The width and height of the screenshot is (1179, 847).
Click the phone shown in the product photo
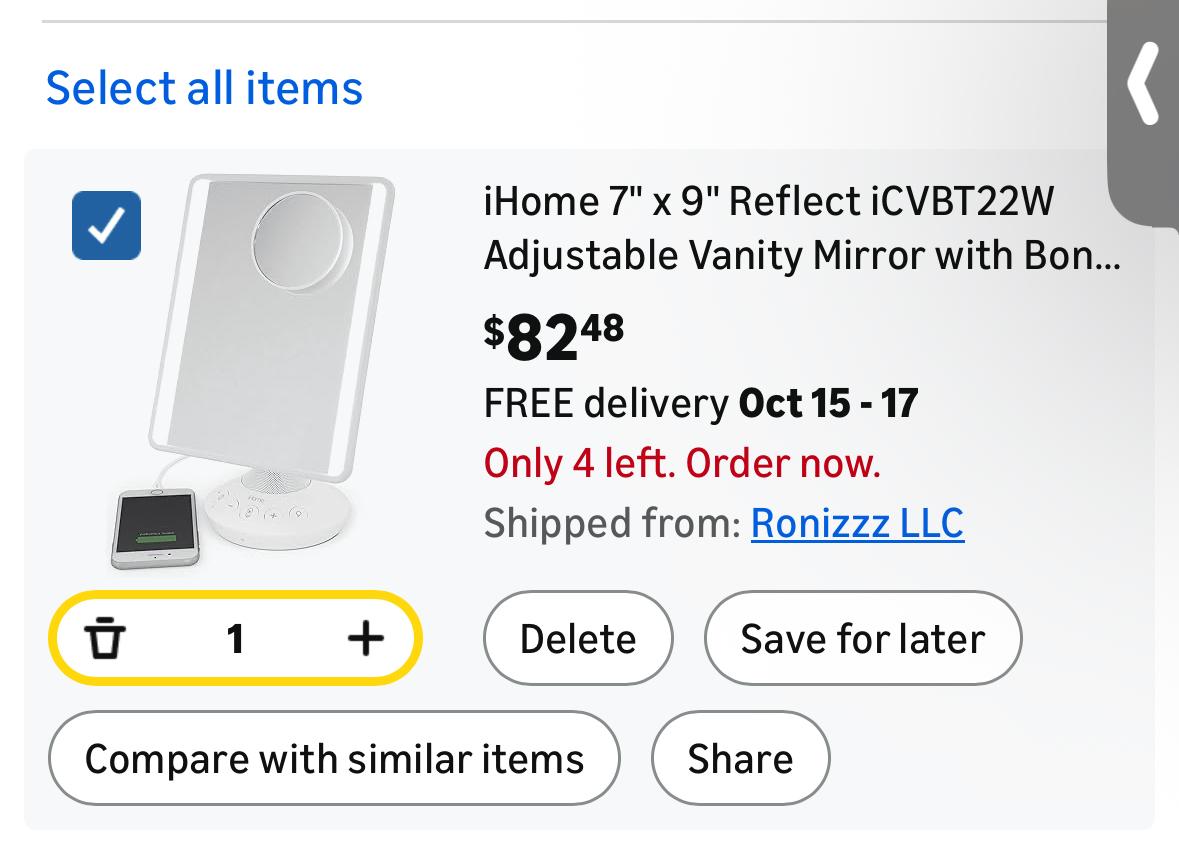(154, 528)
